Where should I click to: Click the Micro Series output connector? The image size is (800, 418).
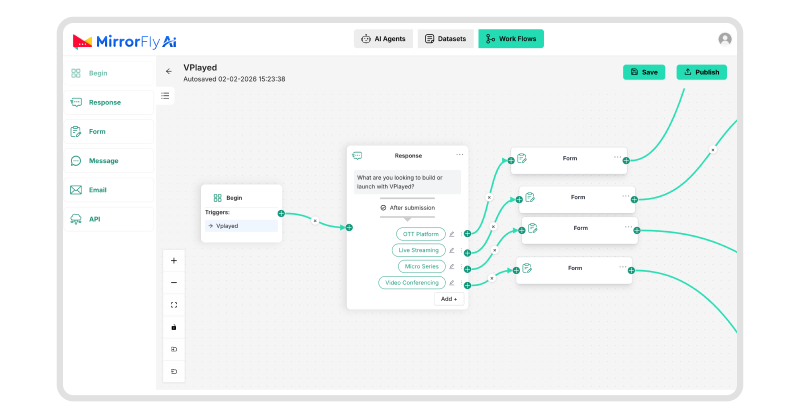coord(467,269)
